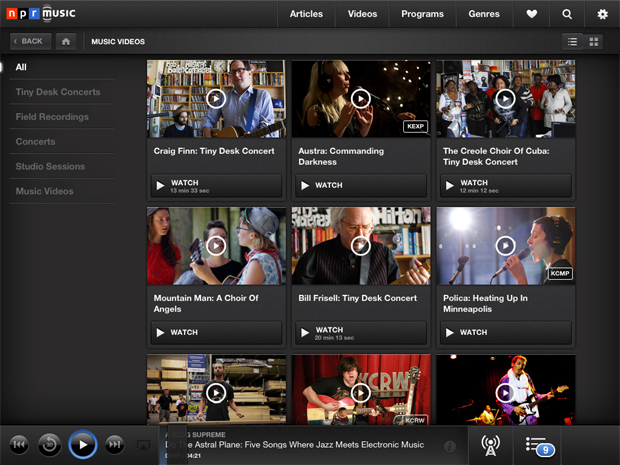
Task: Open the Bill Frisell video thumbnail
Action: click(x=361, y=246)
